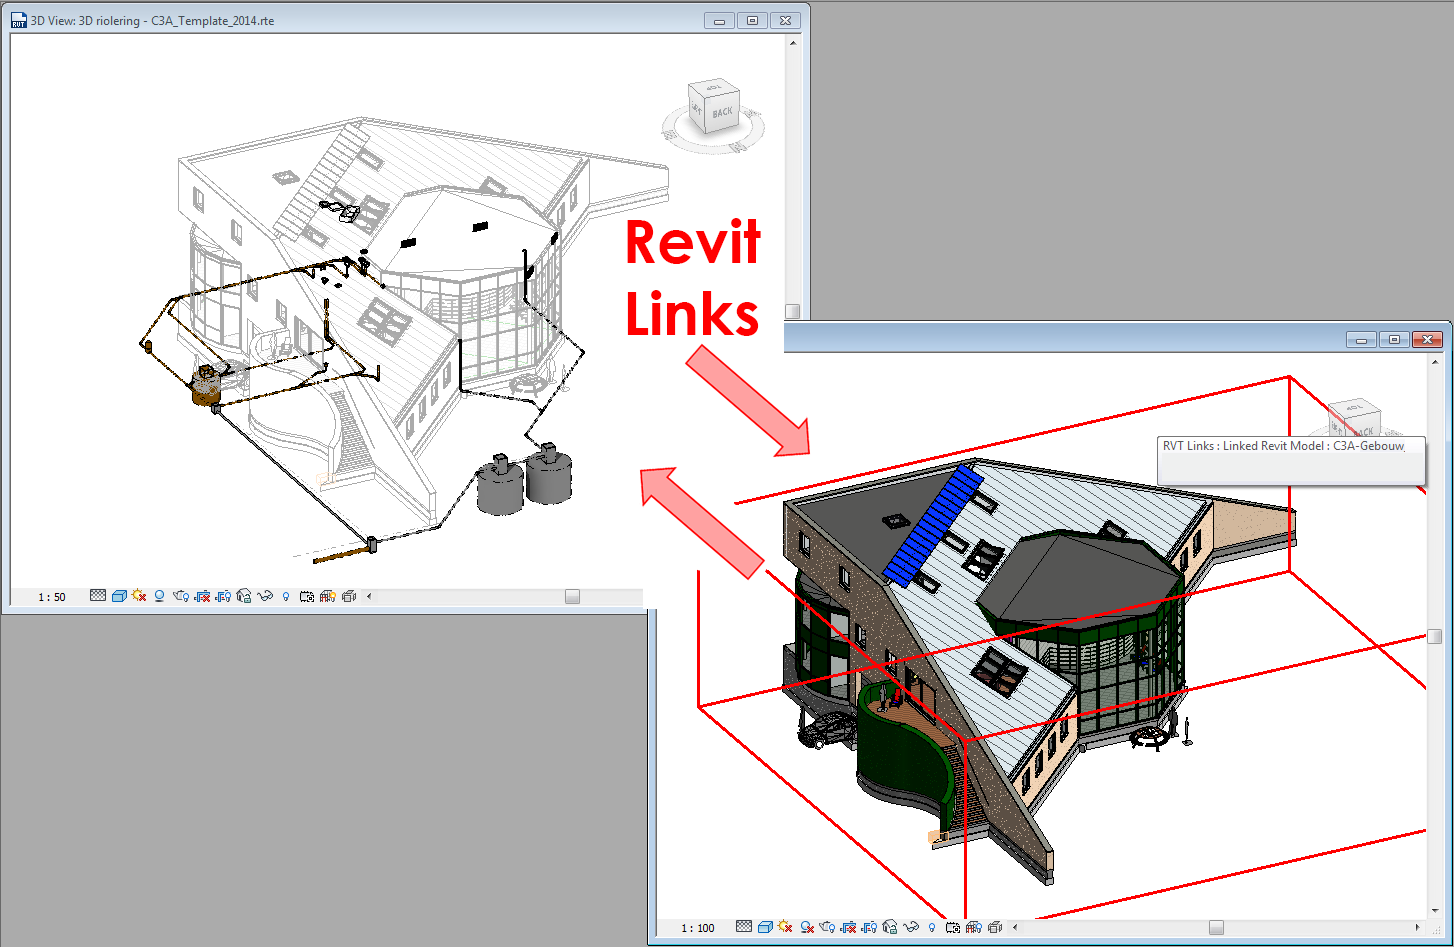Open Temporary View Properties in the right window
This screenshot has height=947, width=1454.
[952, 927]
